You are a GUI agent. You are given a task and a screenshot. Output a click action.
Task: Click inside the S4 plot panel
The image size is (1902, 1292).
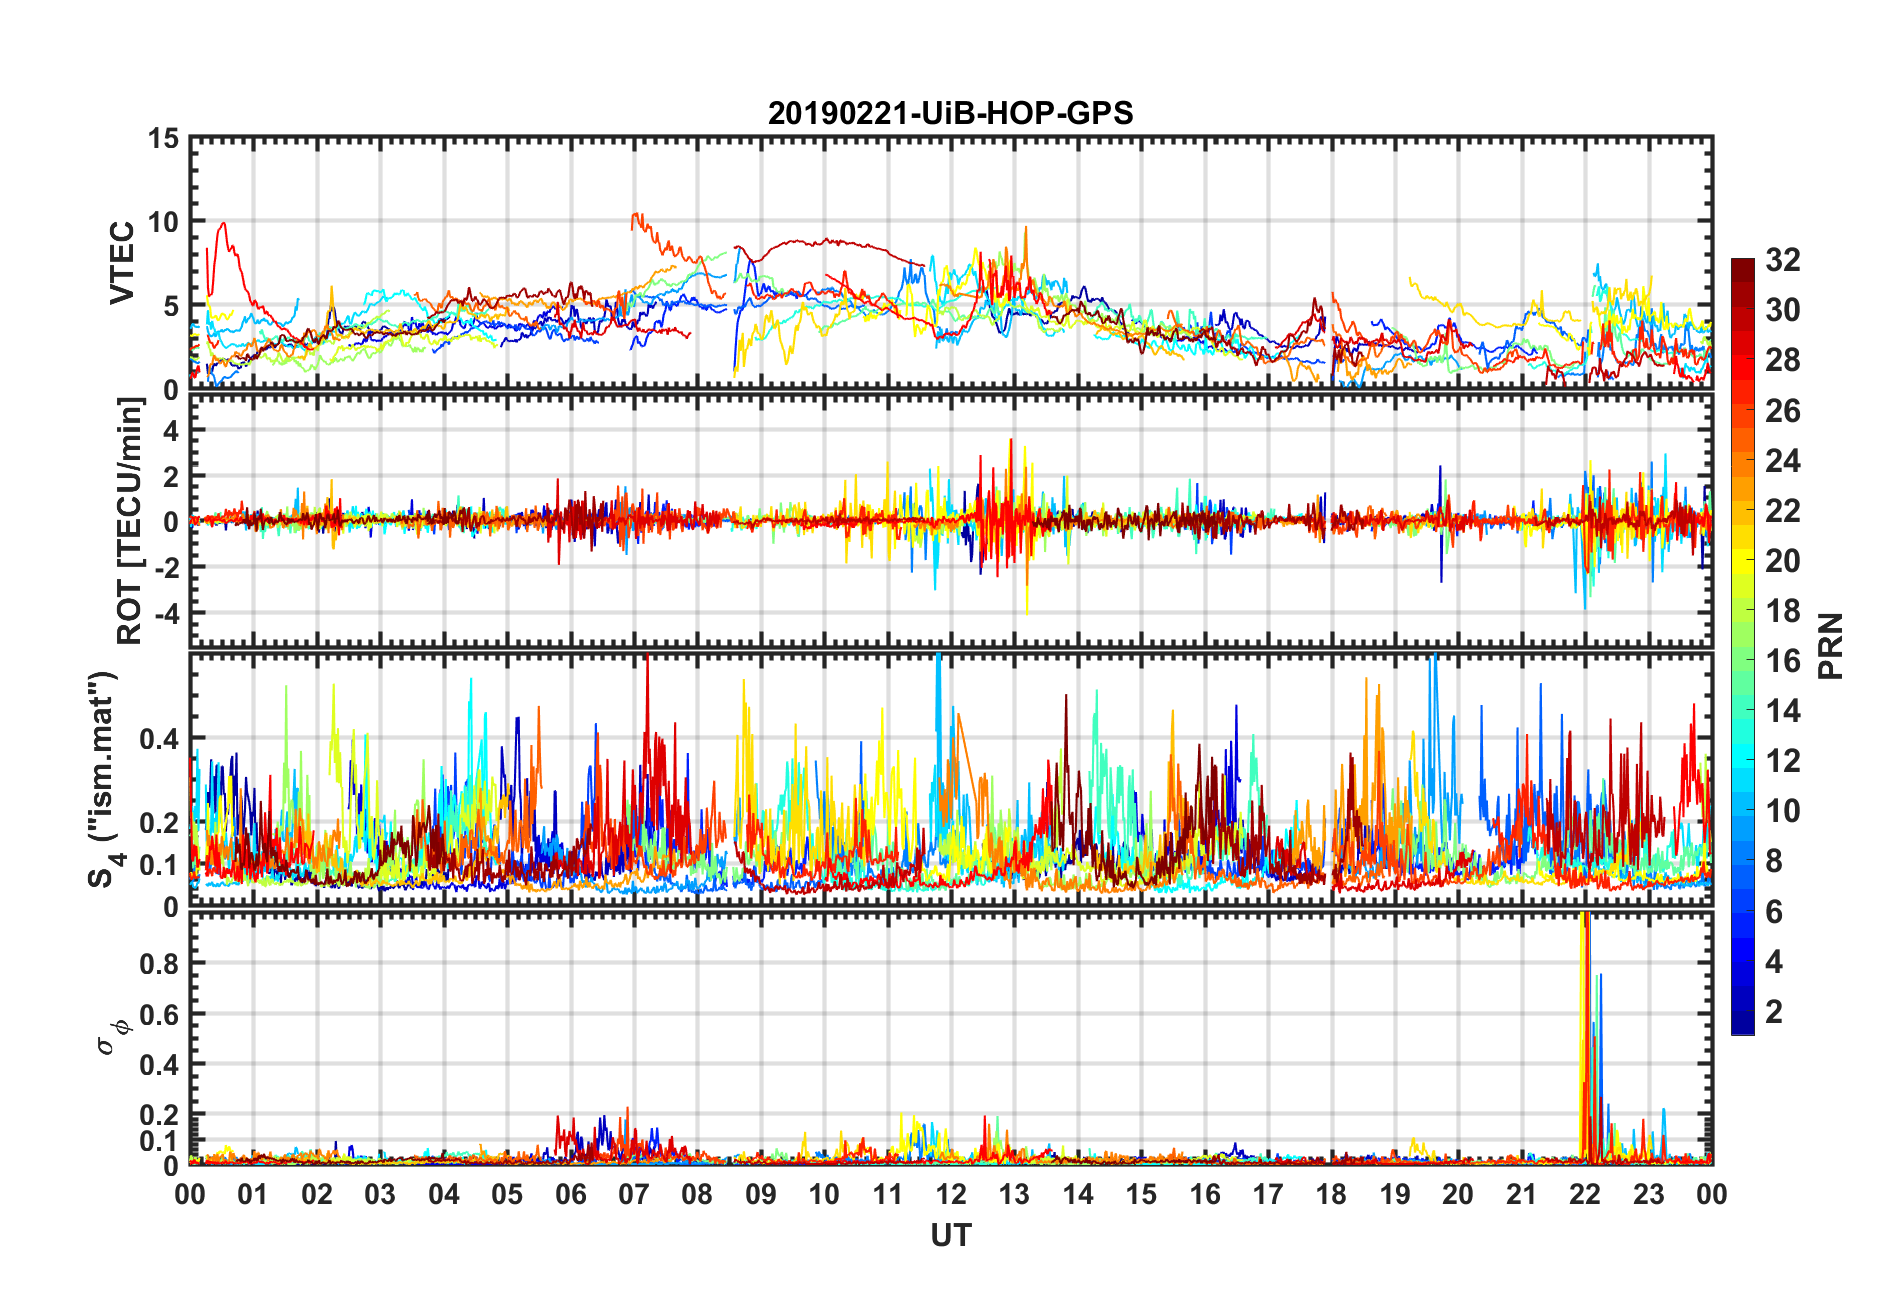coord(950,780)
